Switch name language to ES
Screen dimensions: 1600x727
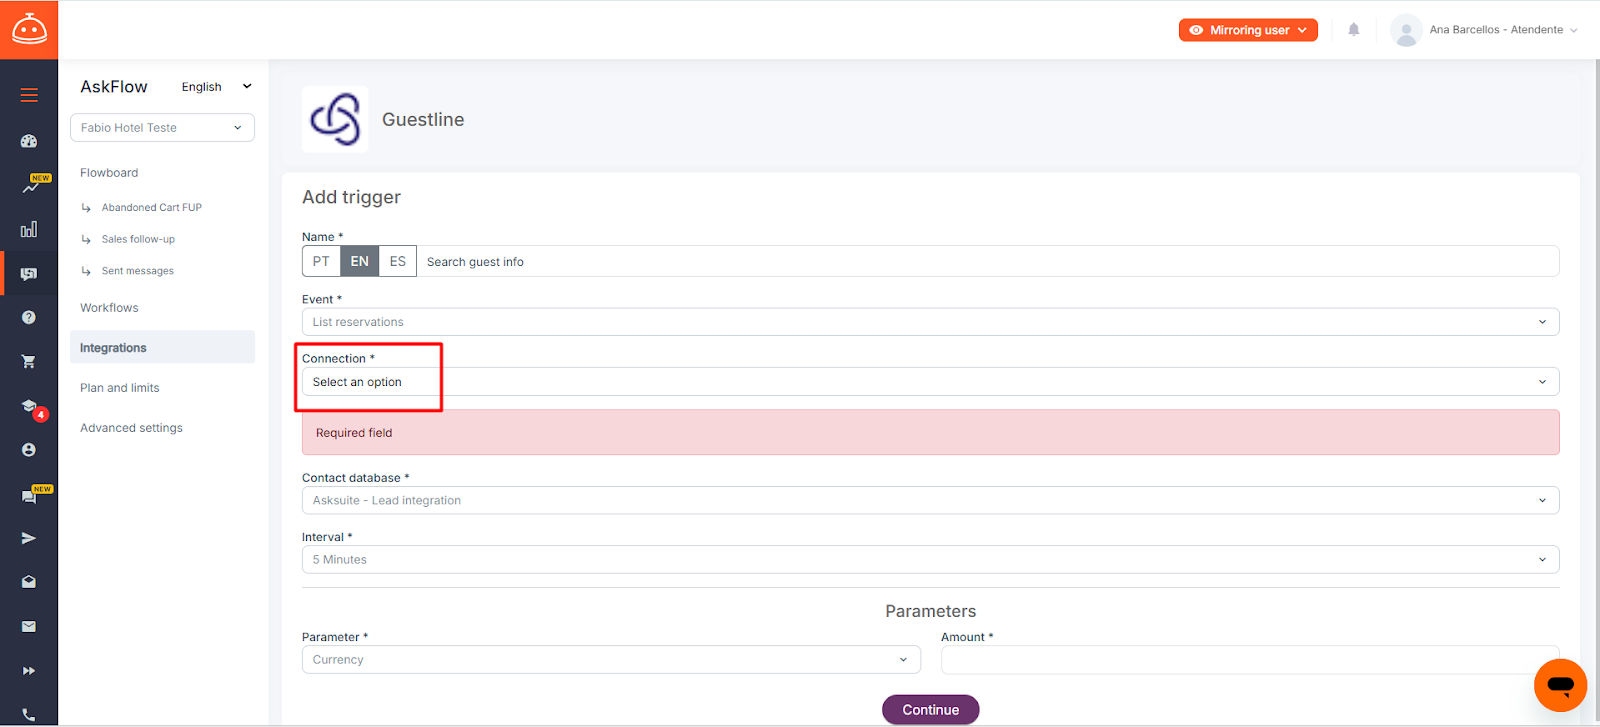398,261
